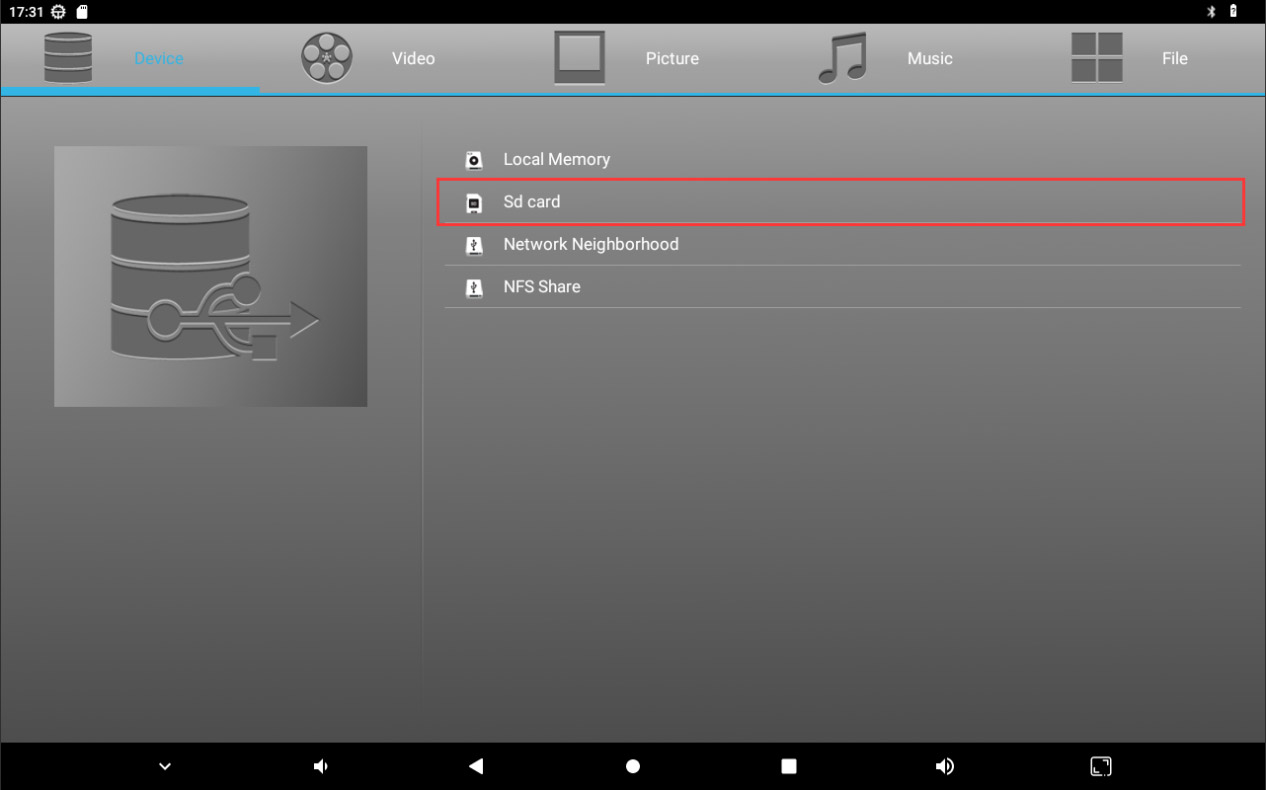Click the Local Memory disk icon
The width and height of the screenshot is (1266, 790).
(x=475, y=160)
